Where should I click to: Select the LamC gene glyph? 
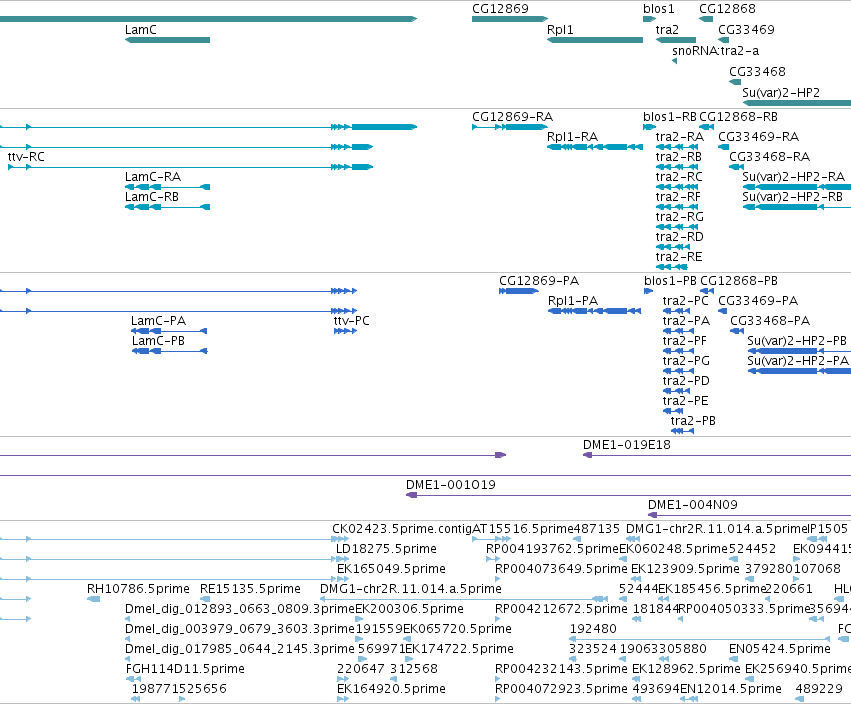[x=167, y=40]
